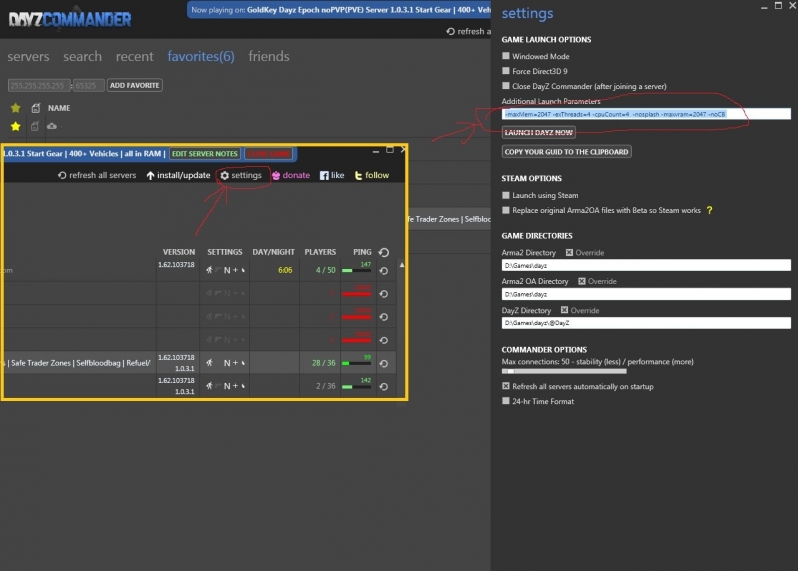798x571 pixels.
Task: Click settings icons in the 28 / 36 row
Action: [225, 363]
